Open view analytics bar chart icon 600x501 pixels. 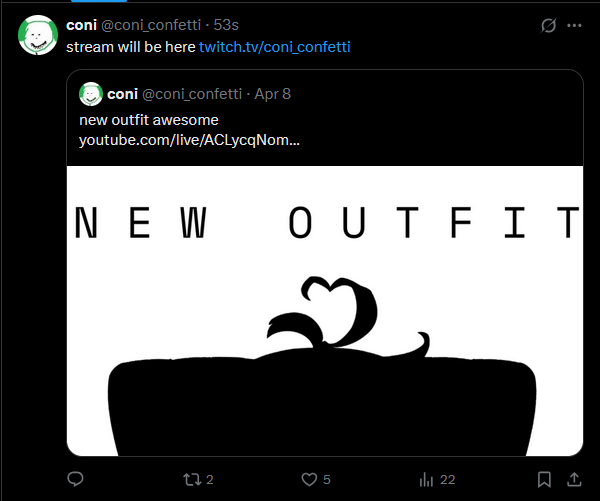tap(427, 480)
